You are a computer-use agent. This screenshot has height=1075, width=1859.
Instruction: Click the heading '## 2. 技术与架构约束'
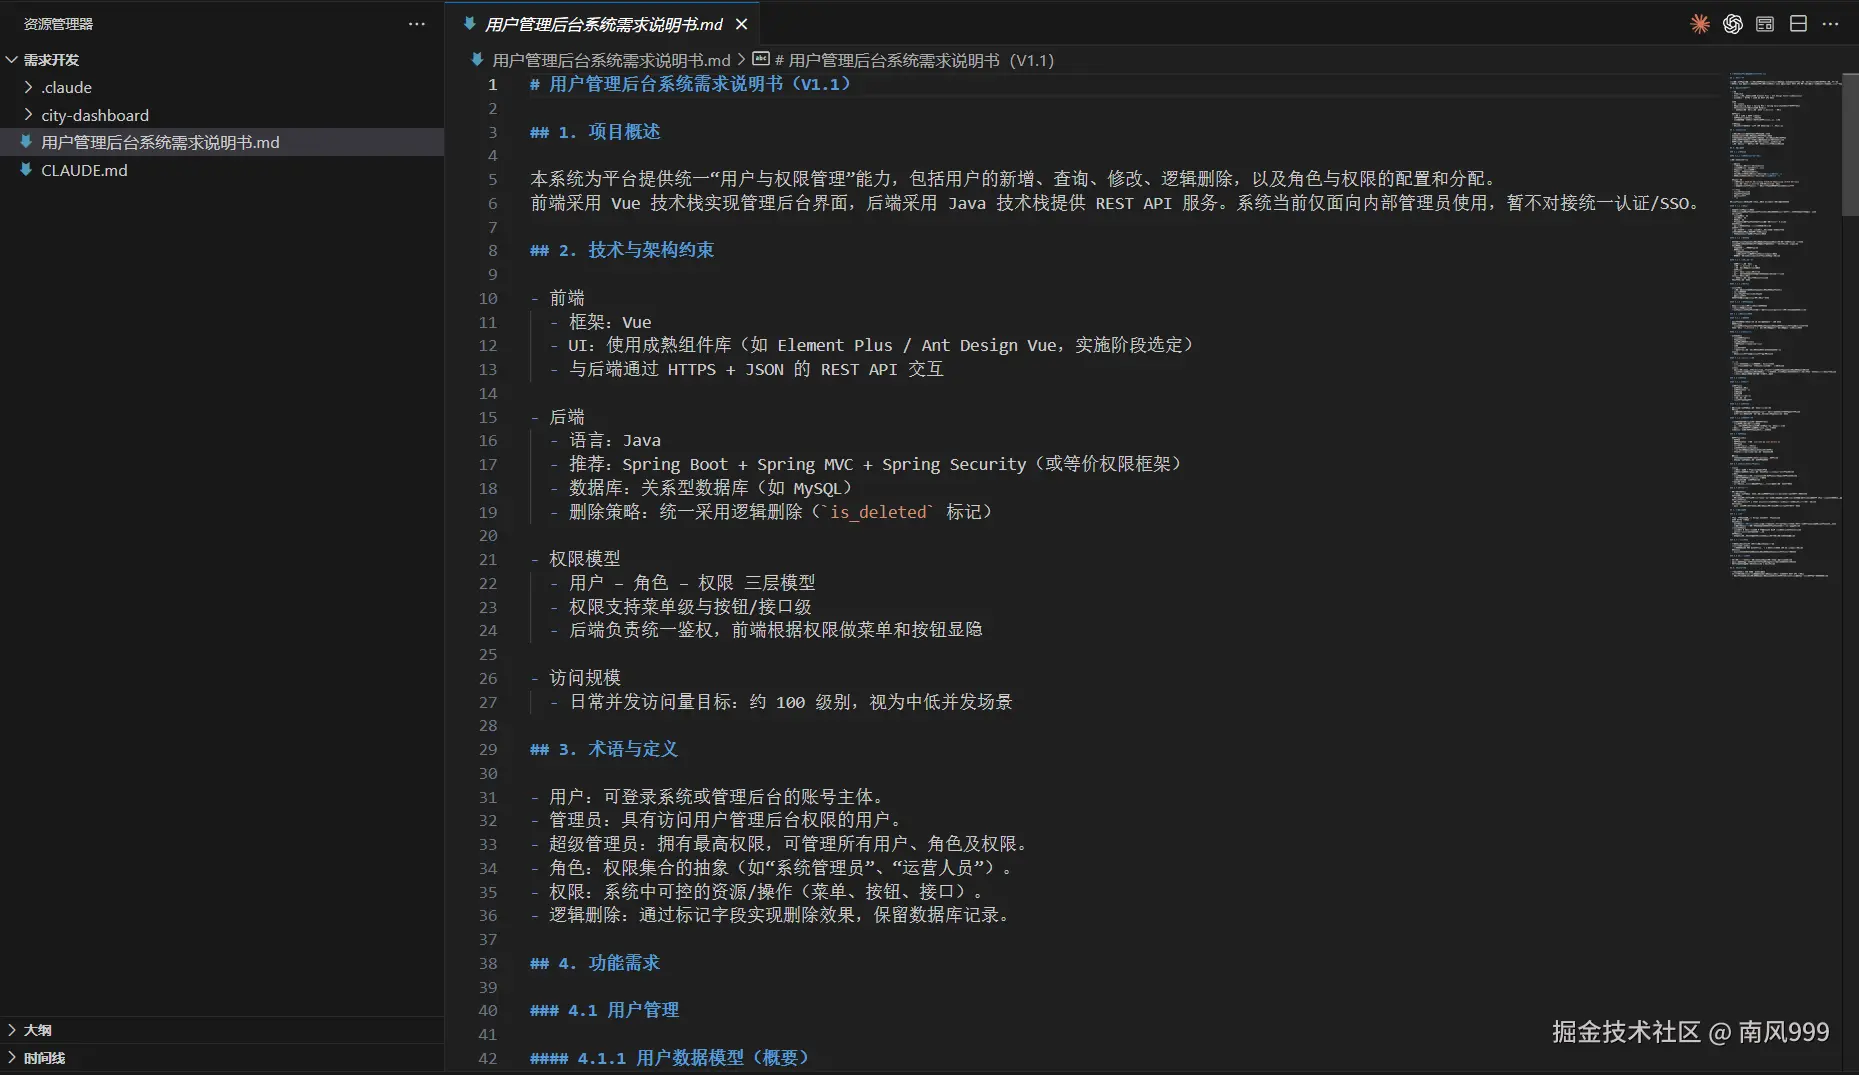tap(622, 250)
